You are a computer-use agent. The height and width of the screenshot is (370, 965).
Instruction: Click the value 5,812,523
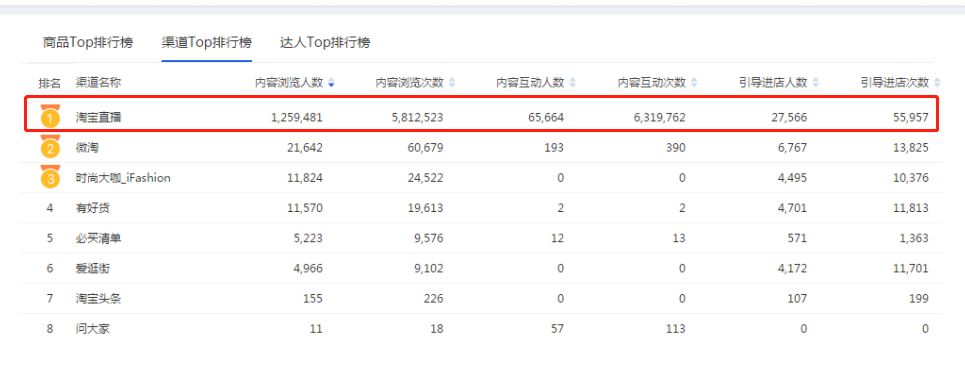coord(417,117)
